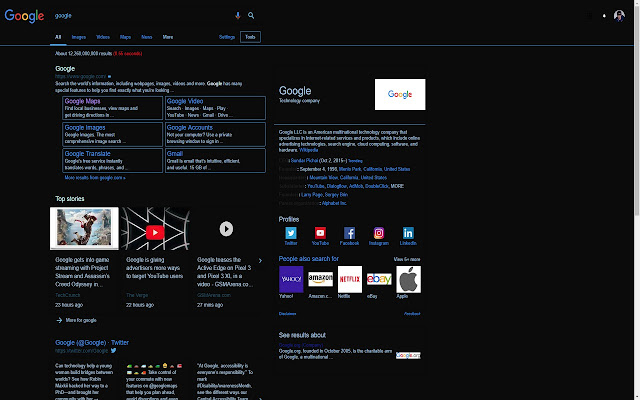Open the TechCrunch Project Stream story
Viewport: 640px width, 400px height.
pos(82,272)
